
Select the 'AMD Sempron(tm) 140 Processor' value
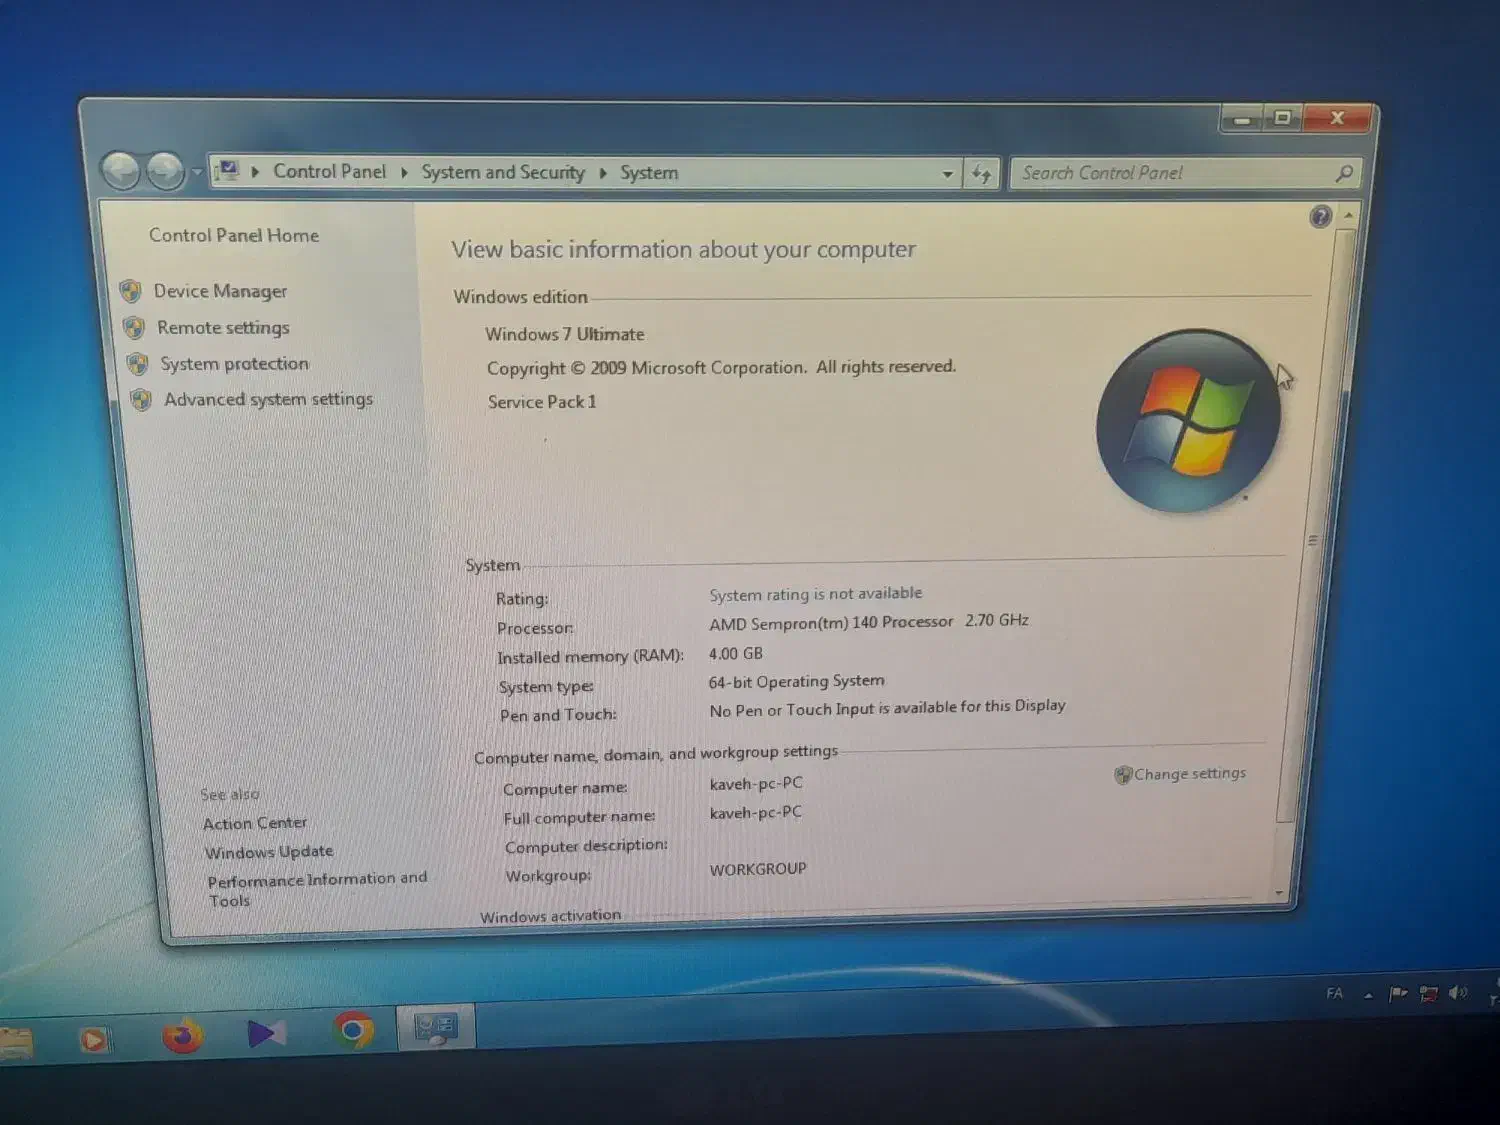tap(831, 622)
